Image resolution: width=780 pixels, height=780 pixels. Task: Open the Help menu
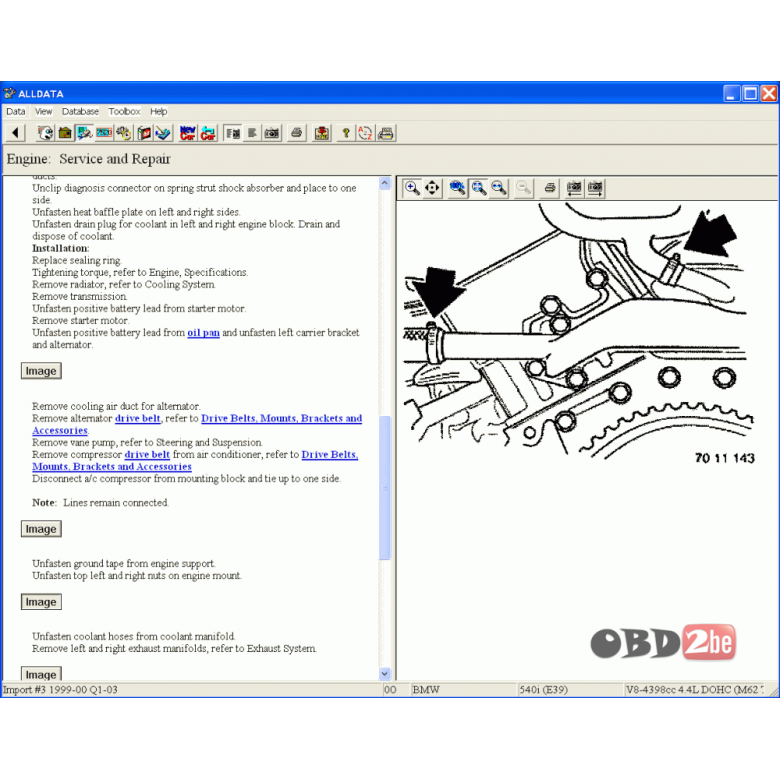tap(159, 111)
